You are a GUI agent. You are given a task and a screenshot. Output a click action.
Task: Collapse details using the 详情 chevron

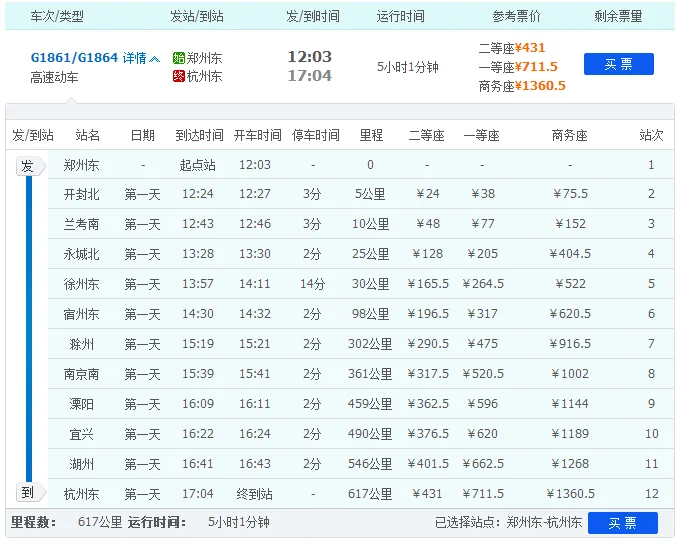click(154, 59)
